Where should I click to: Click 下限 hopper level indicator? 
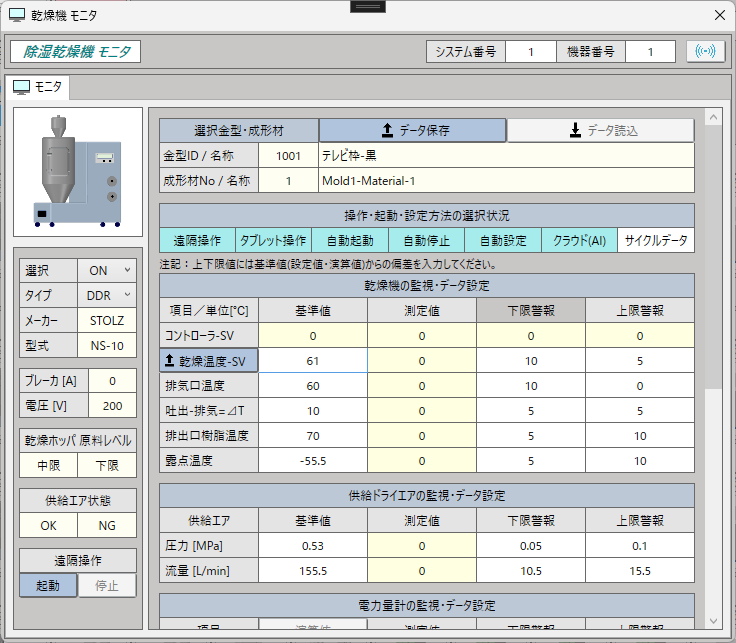point(107,465)
